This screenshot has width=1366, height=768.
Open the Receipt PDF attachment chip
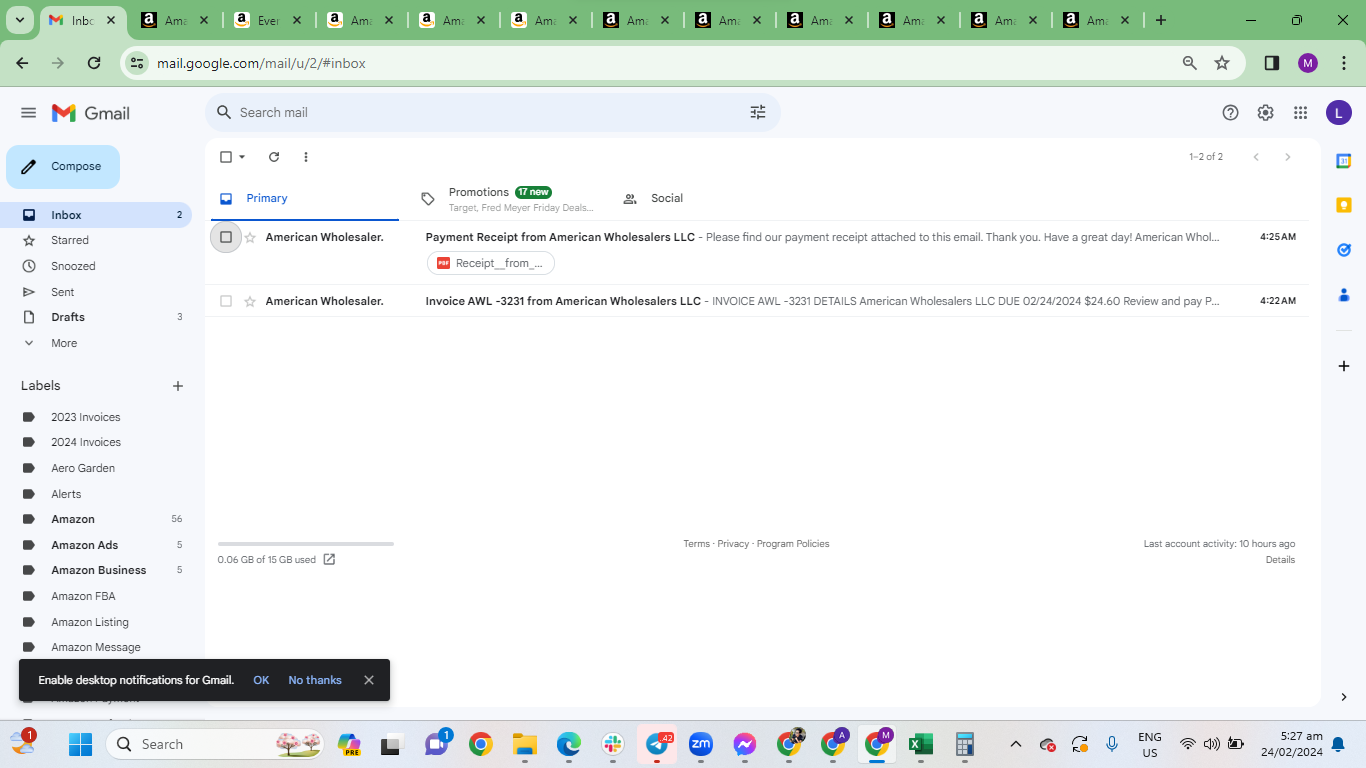point(491,263)
